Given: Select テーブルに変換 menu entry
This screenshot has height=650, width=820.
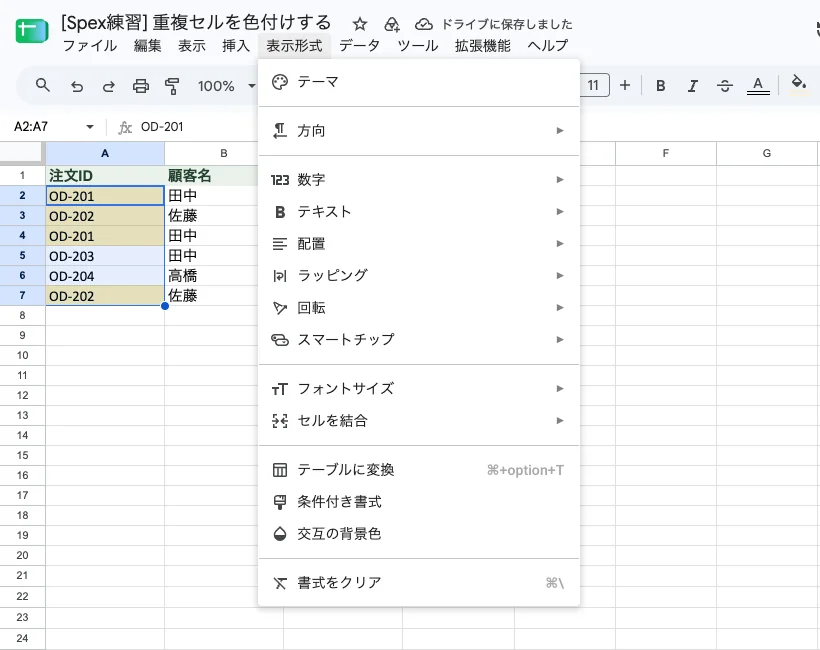Looking at the screenshot, I should click(x=419, y=470).
